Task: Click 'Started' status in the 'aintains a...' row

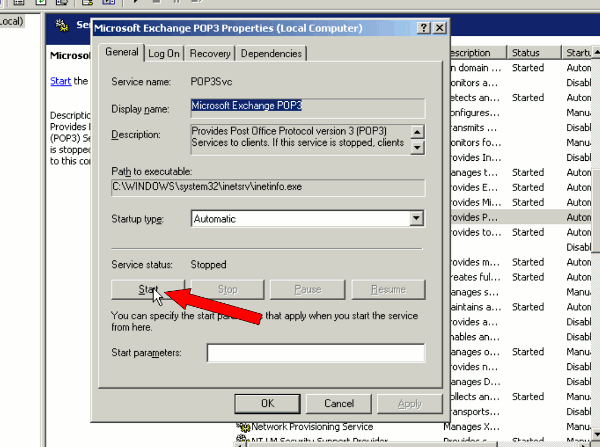Action: pyautogui.click(x=528, y=307)
